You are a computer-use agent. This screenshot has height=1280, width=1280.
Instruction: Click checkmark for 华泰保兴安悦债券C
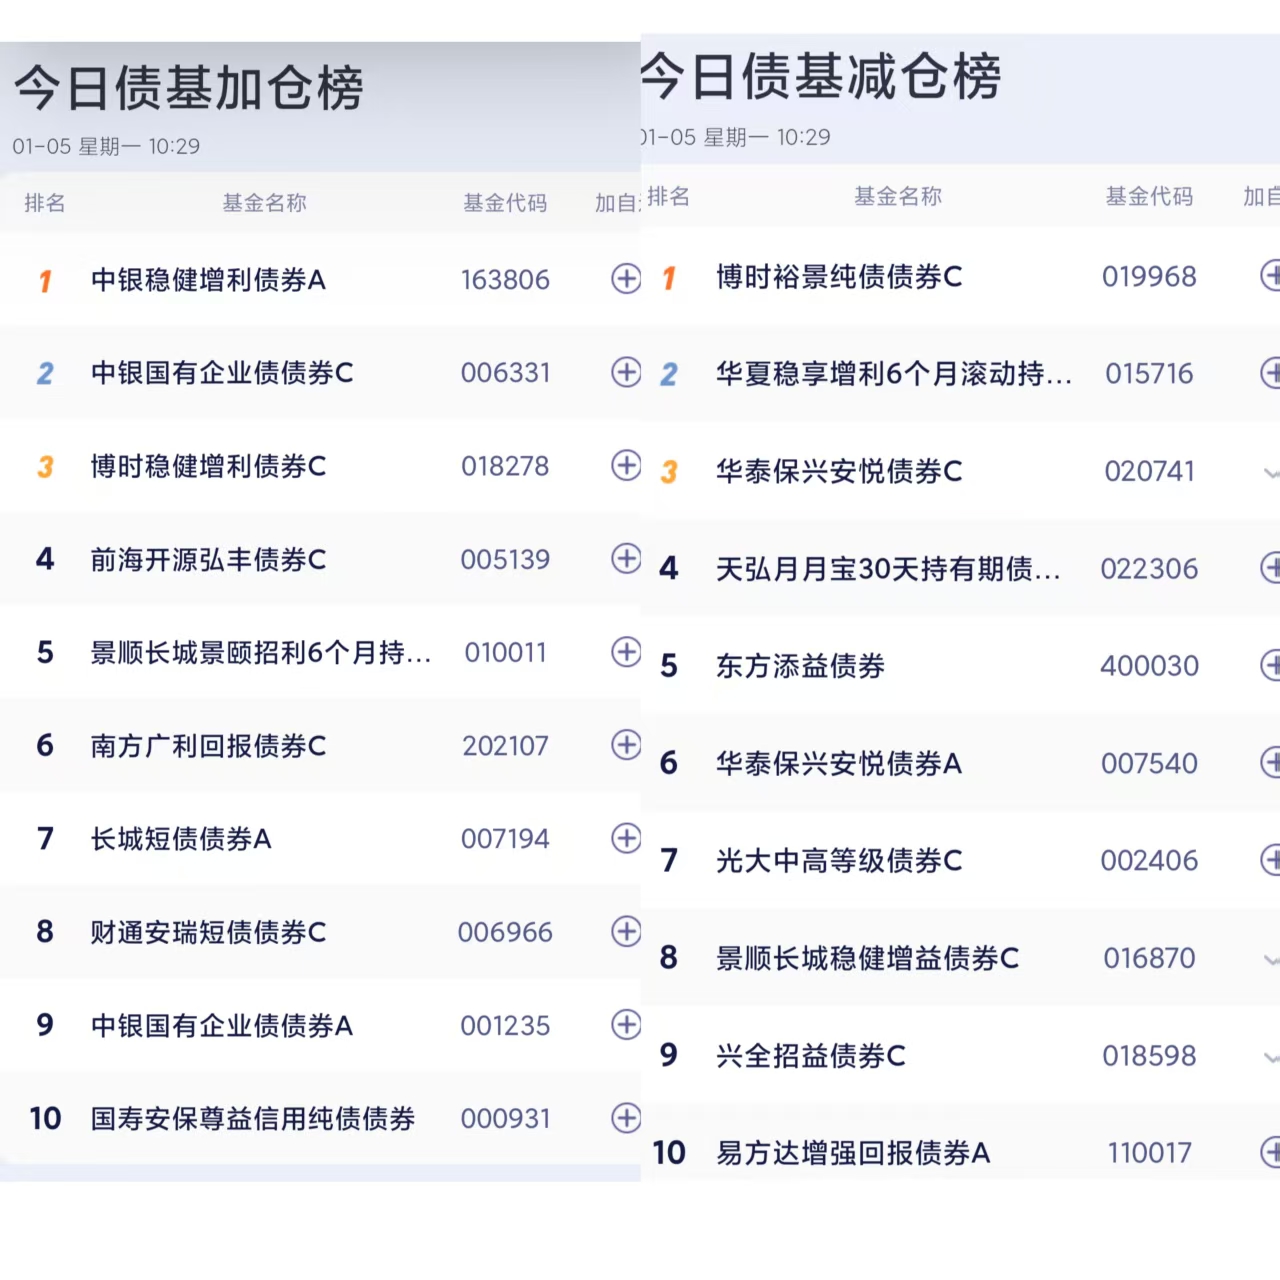[x=1271, y=473]
